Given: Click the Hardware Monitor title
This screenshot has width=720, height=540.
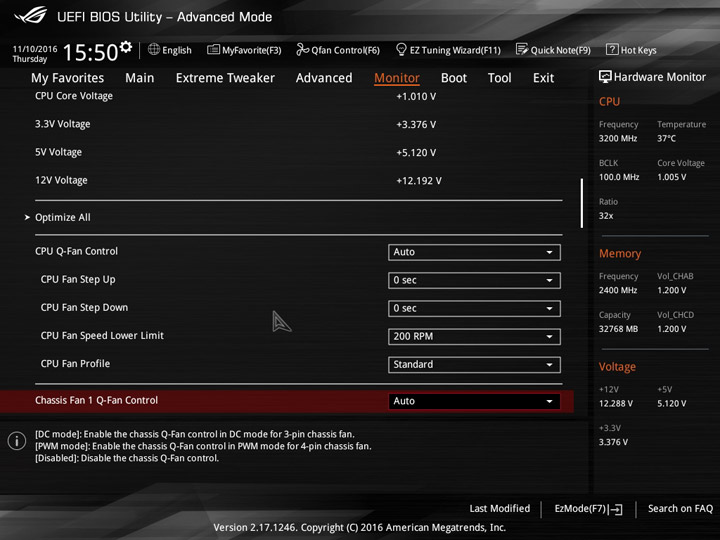Looking at the screenshot, I should point(659,77).
